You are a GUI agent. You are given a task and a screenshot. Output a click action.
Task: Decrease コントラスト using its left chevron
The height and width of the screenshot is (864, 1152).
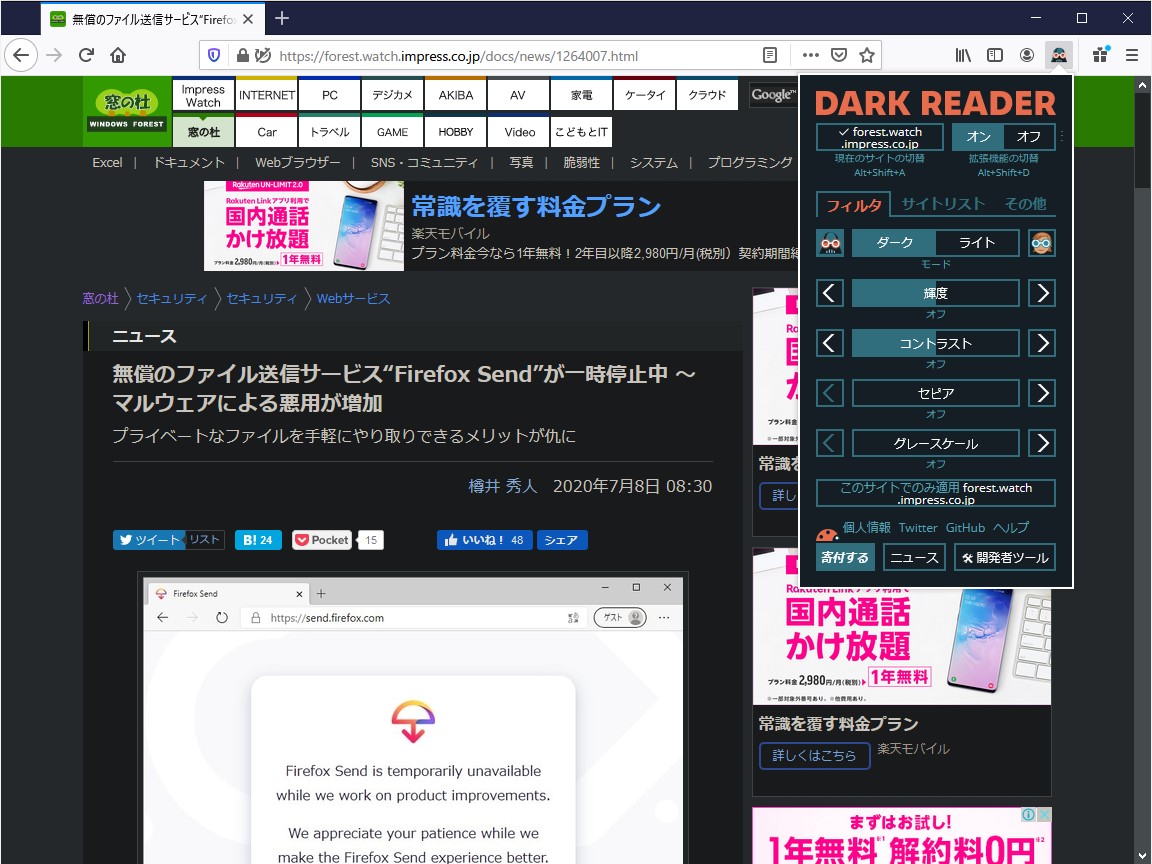829,342
